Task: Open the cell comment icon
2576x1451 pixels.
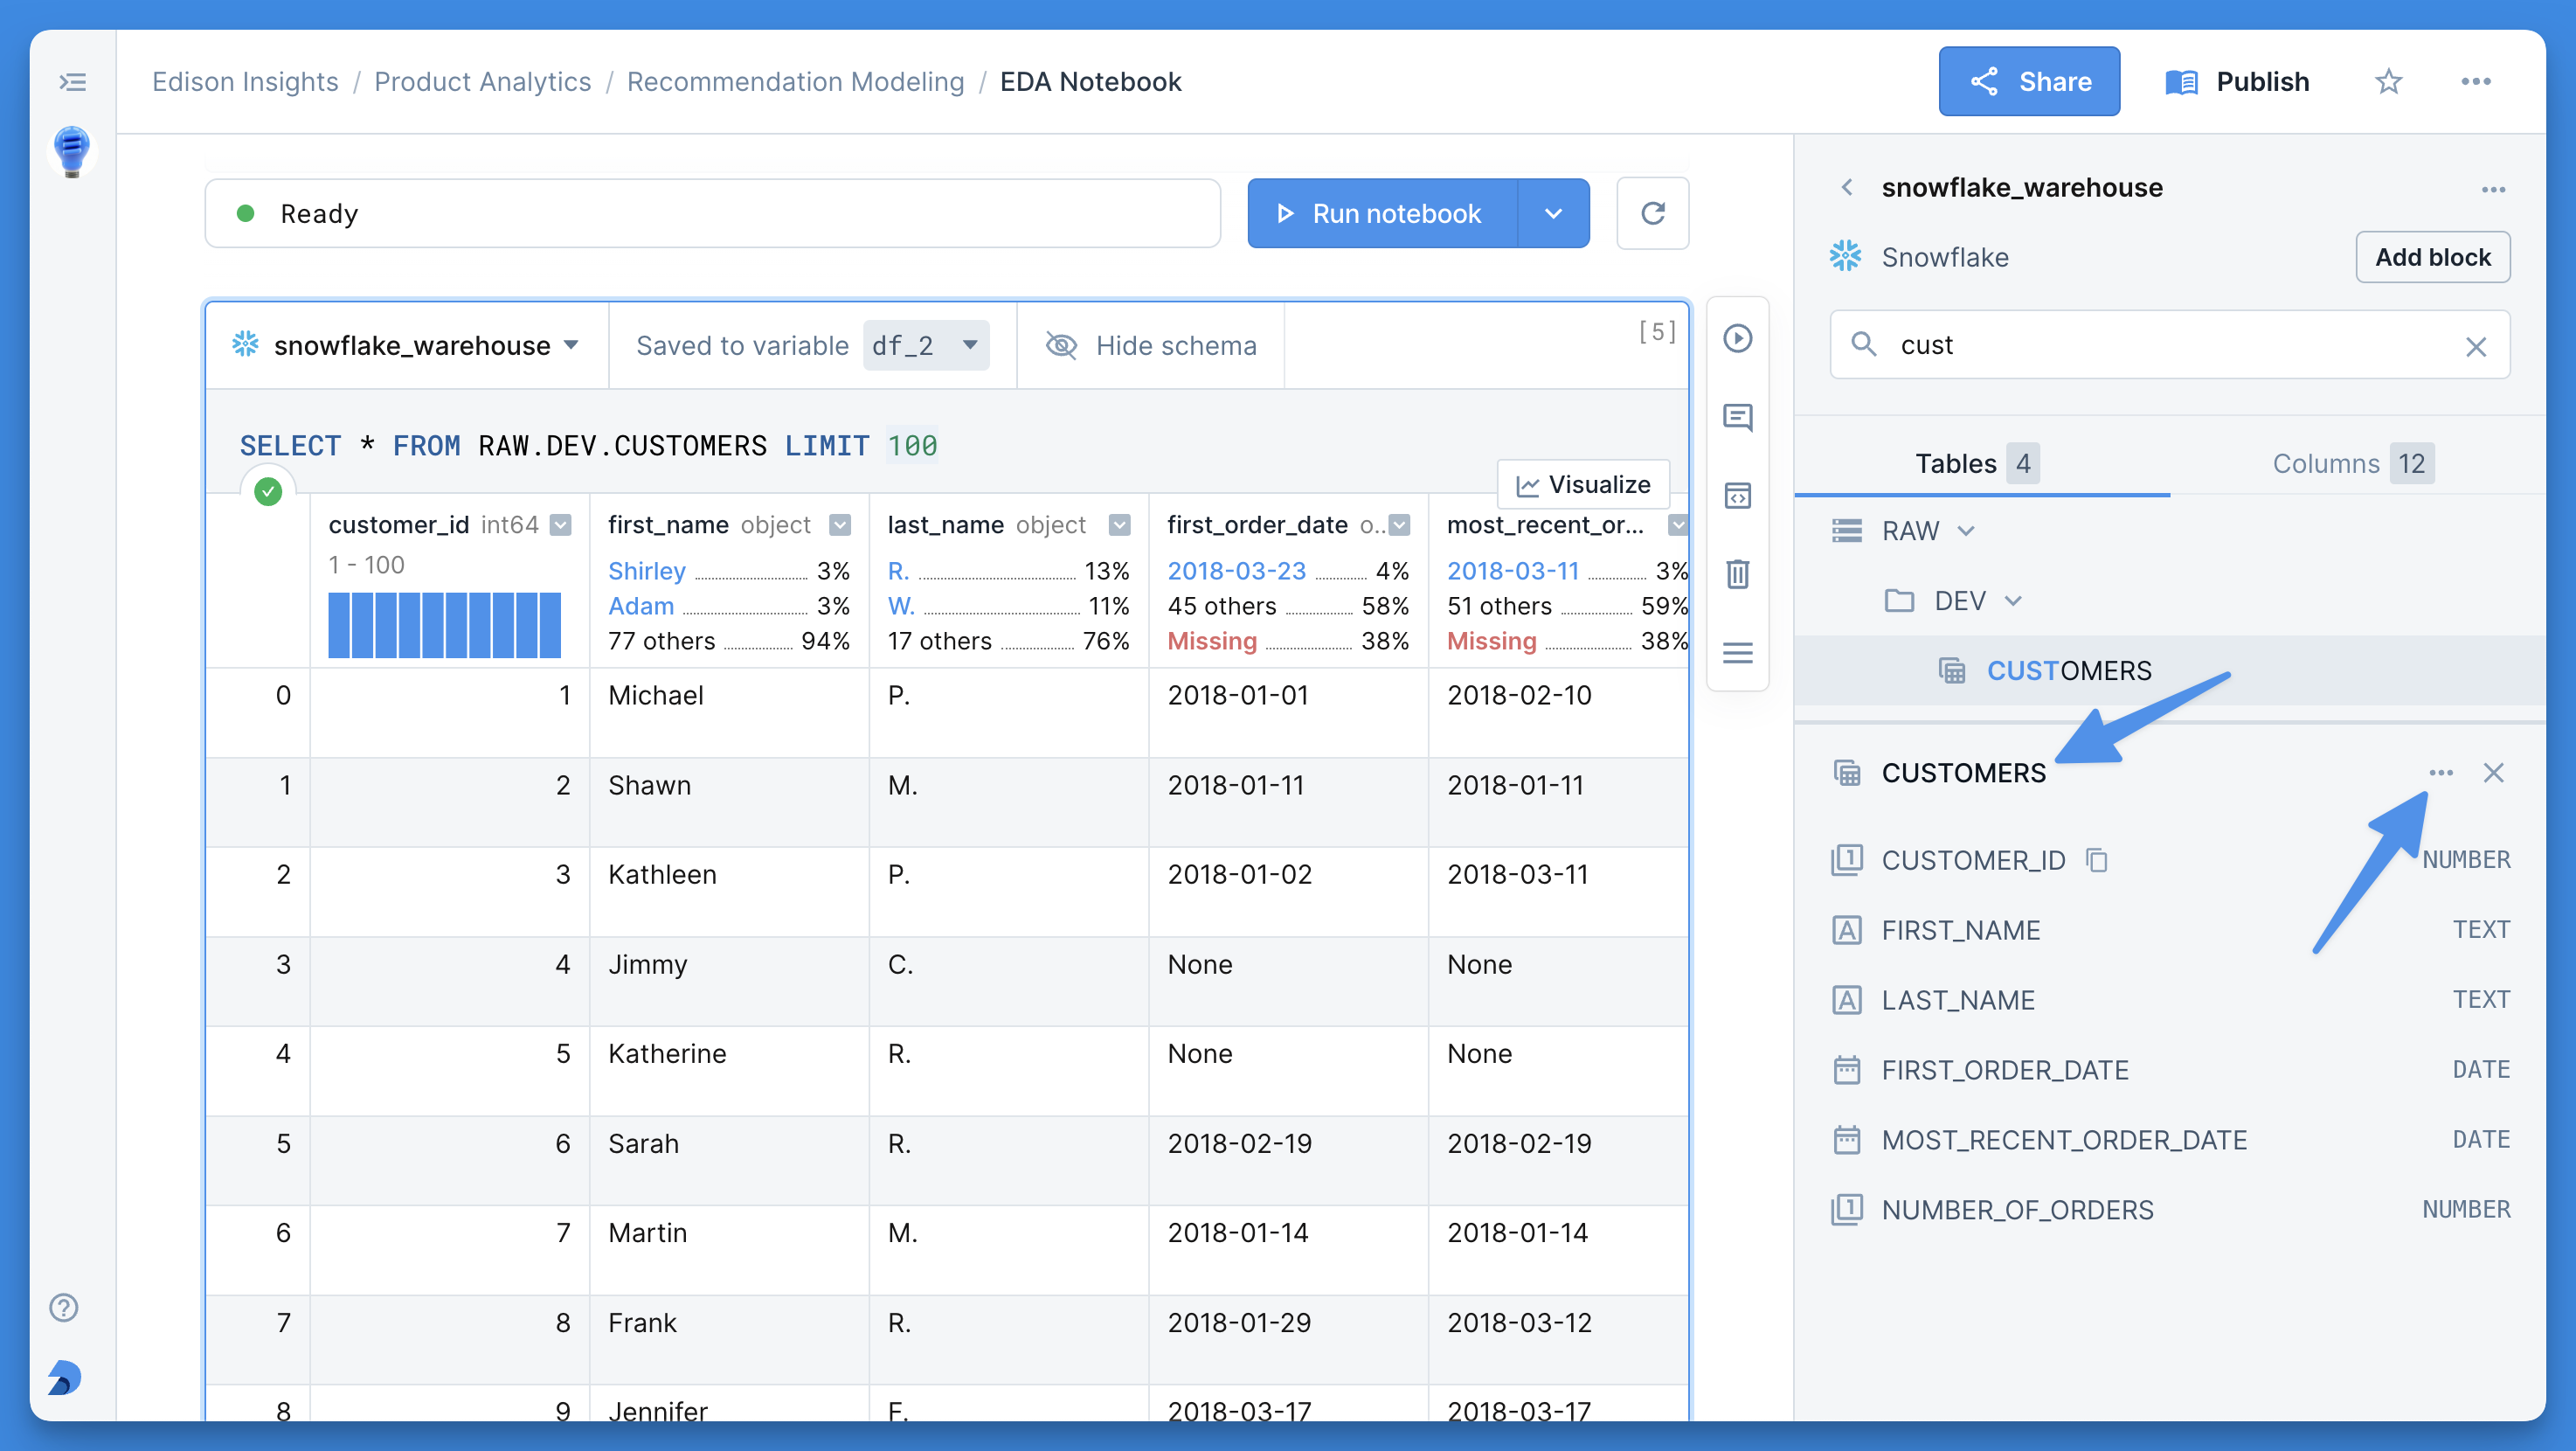Action: pyautogui.click(x=1737, y=417)
